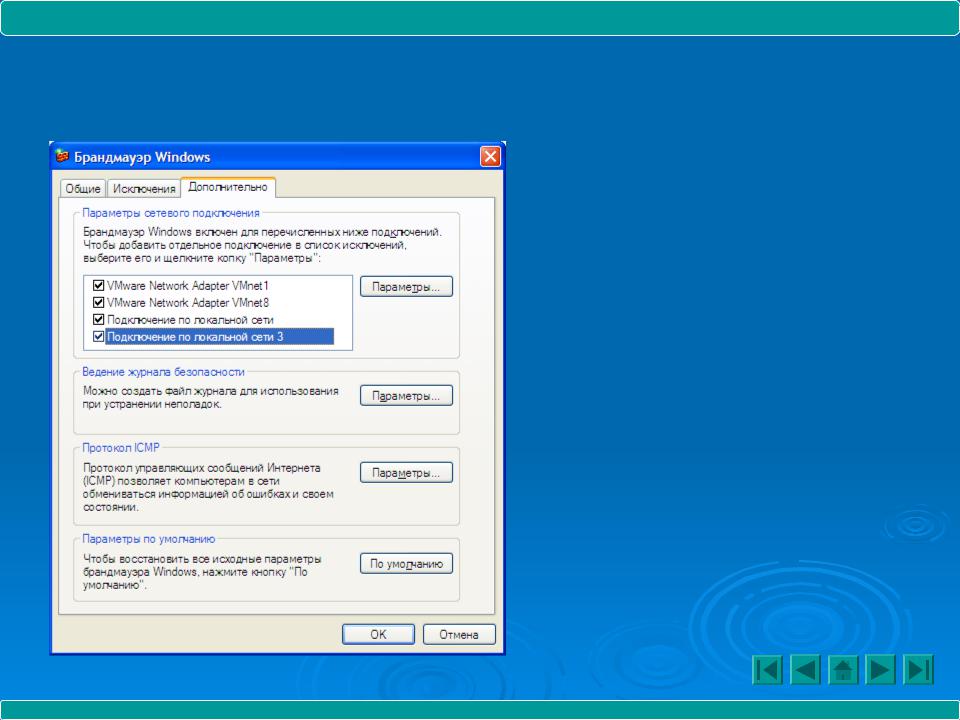960x720 pixels.
Task: Go to first slide navigation icon
Action: point(767,669)
